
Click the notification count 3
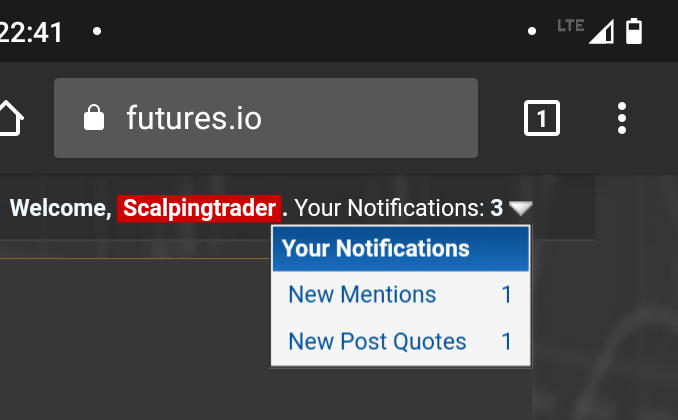pos(496,208)
